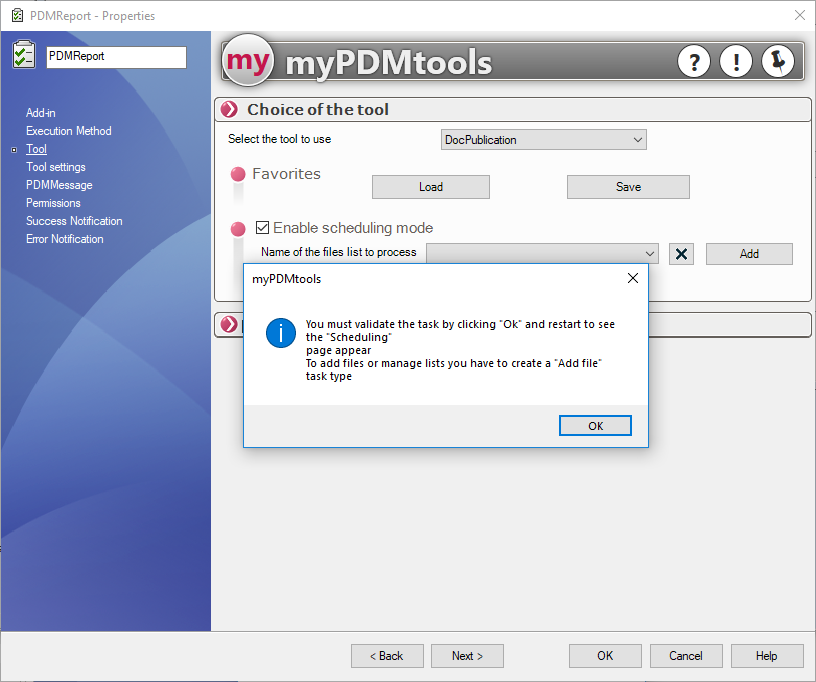Click the myPDMtools 'my' logo icon
Image resolution: width=816 pixels, height=682 pixels.
pos(247,62)
